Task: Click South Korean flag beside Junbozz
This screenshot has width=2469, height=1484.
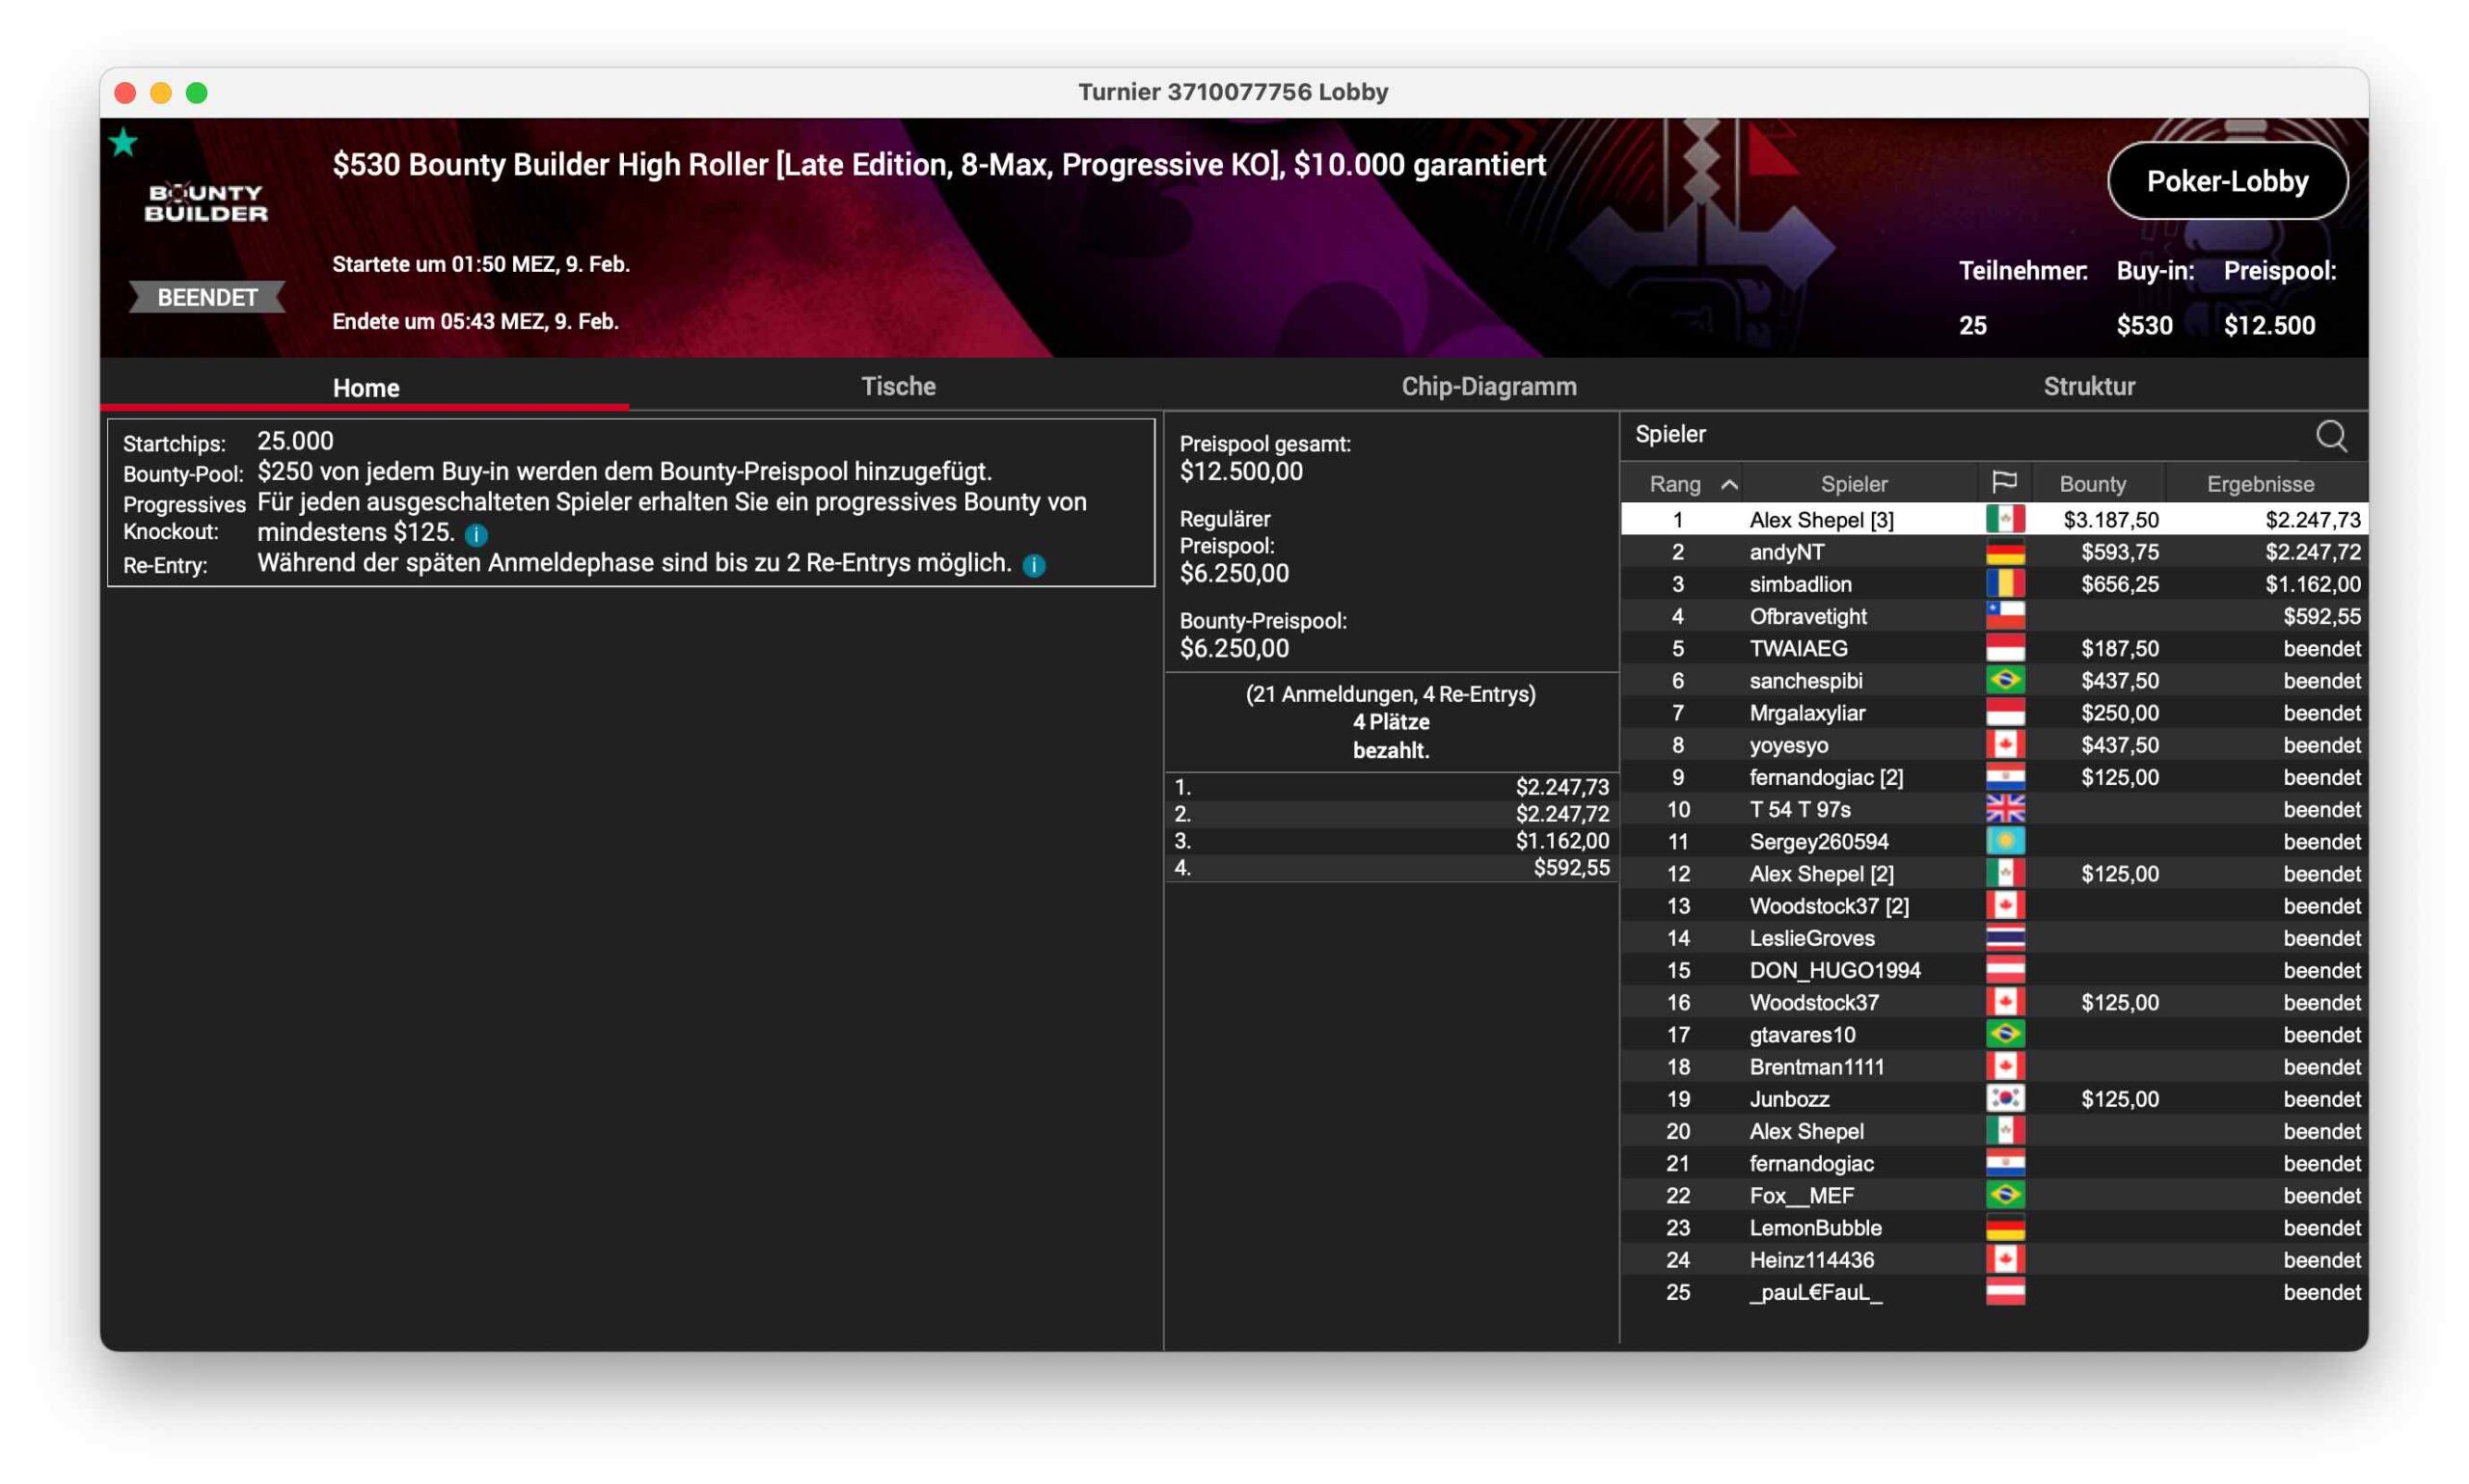Action: click(x=2004, y=1098)
